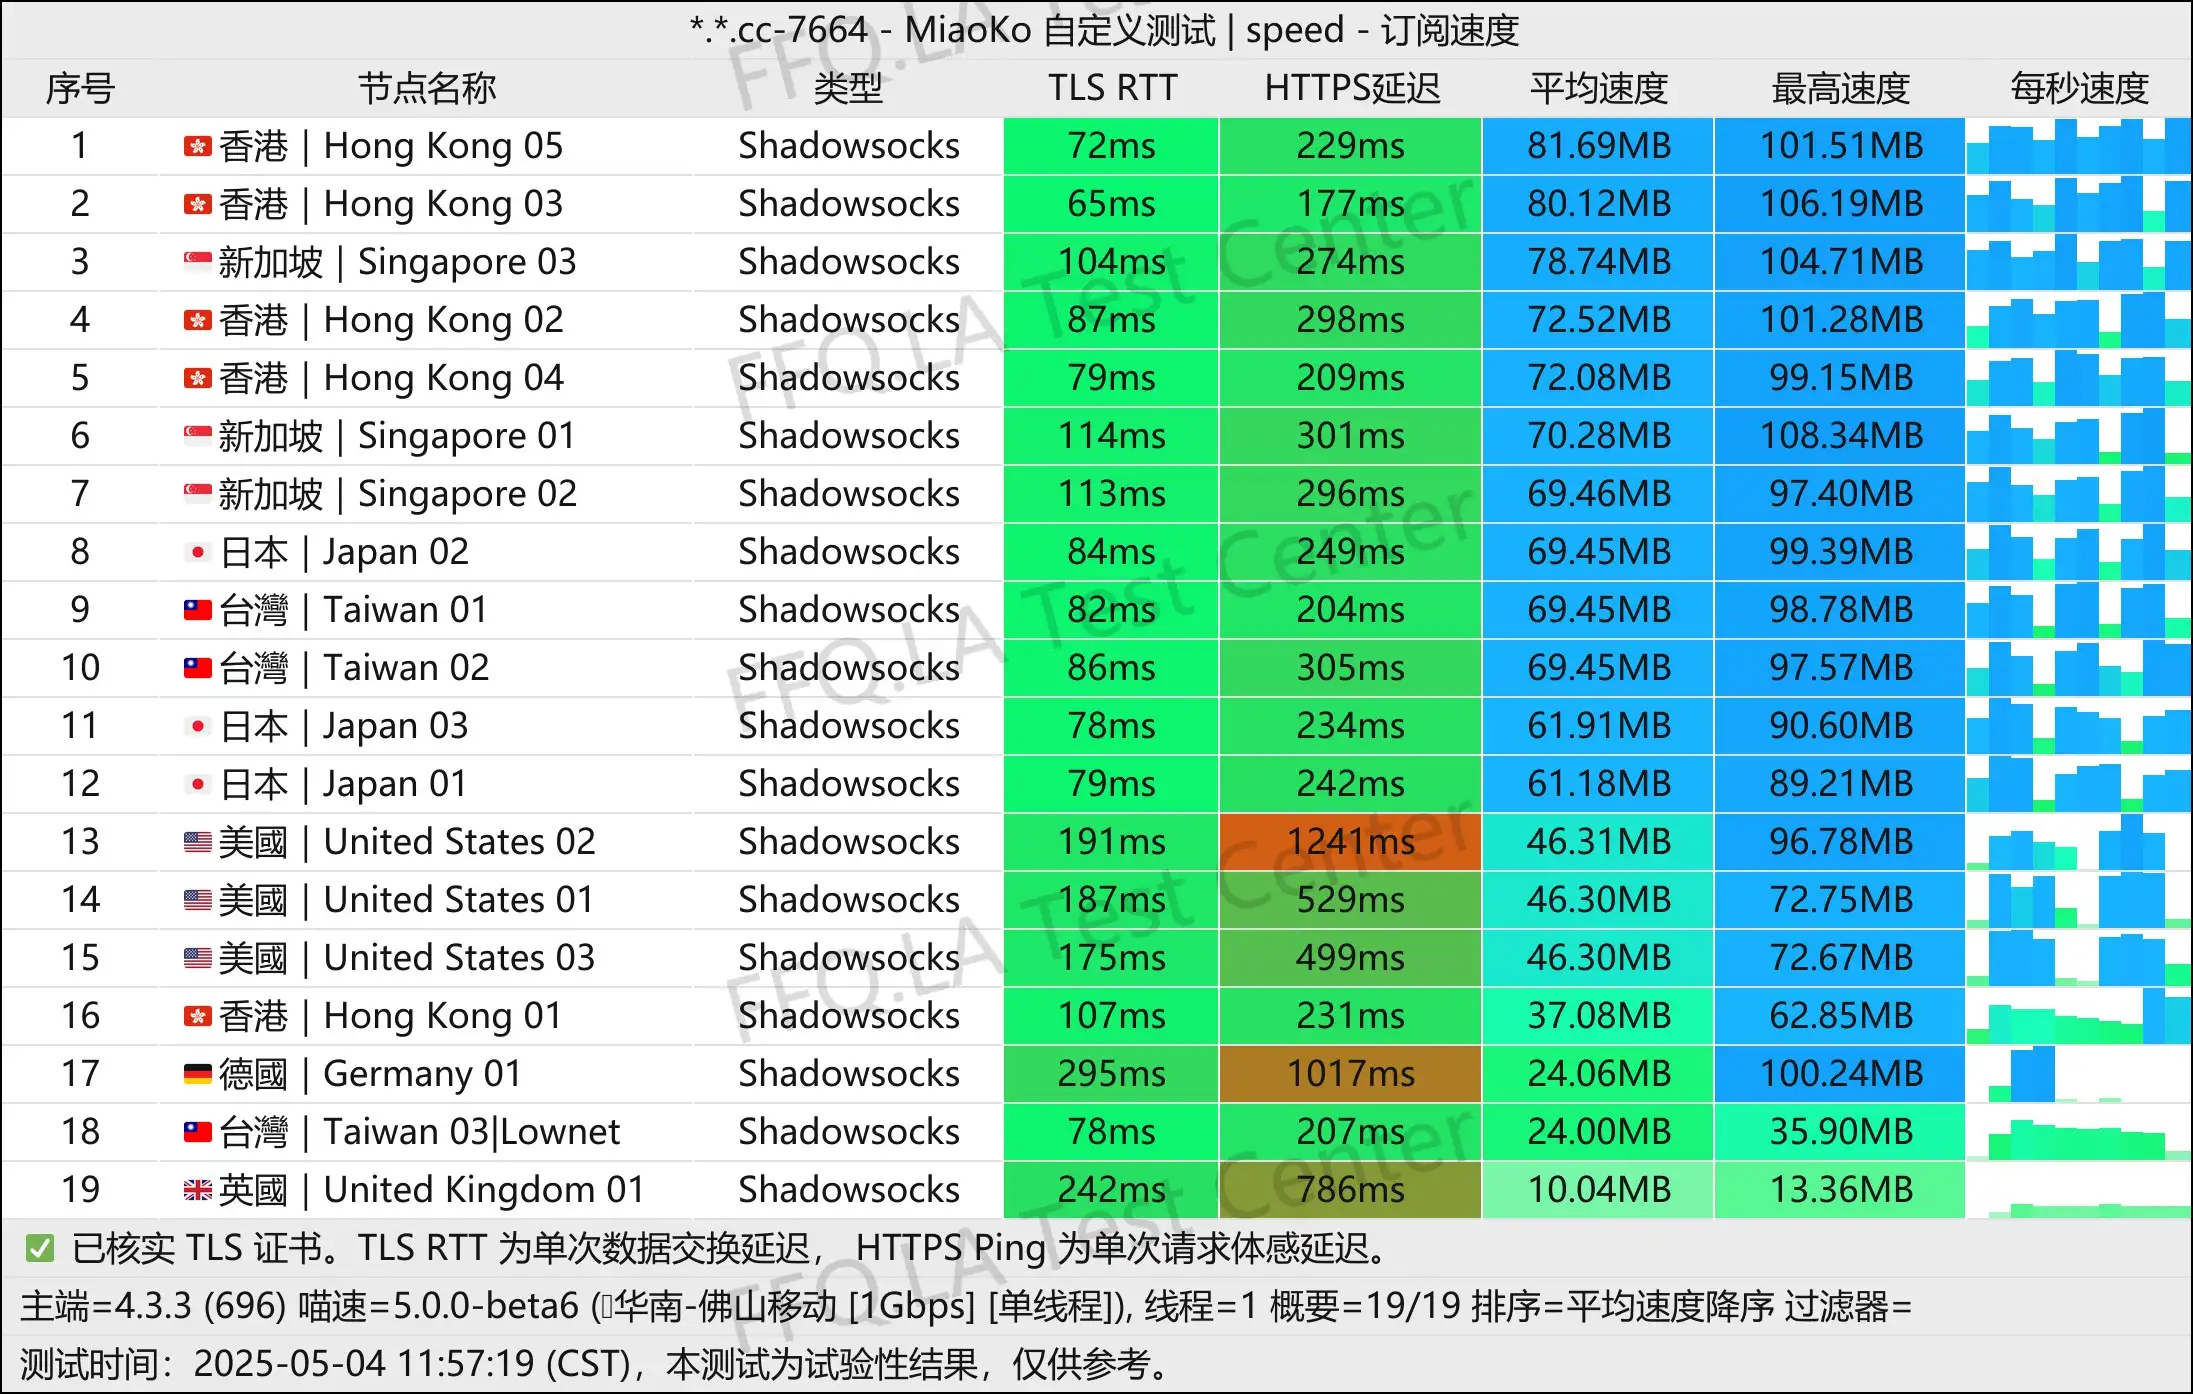This screenshot has height=1394, width=2193.
Task: Click the per-second speed chart for Germany 01
Action: (x=2079, y=1074)
